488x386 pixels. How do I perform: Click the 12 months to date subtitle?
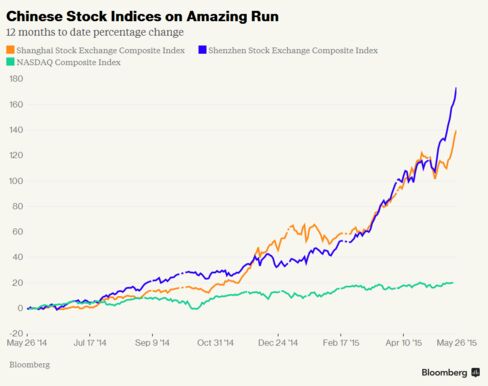95,32
